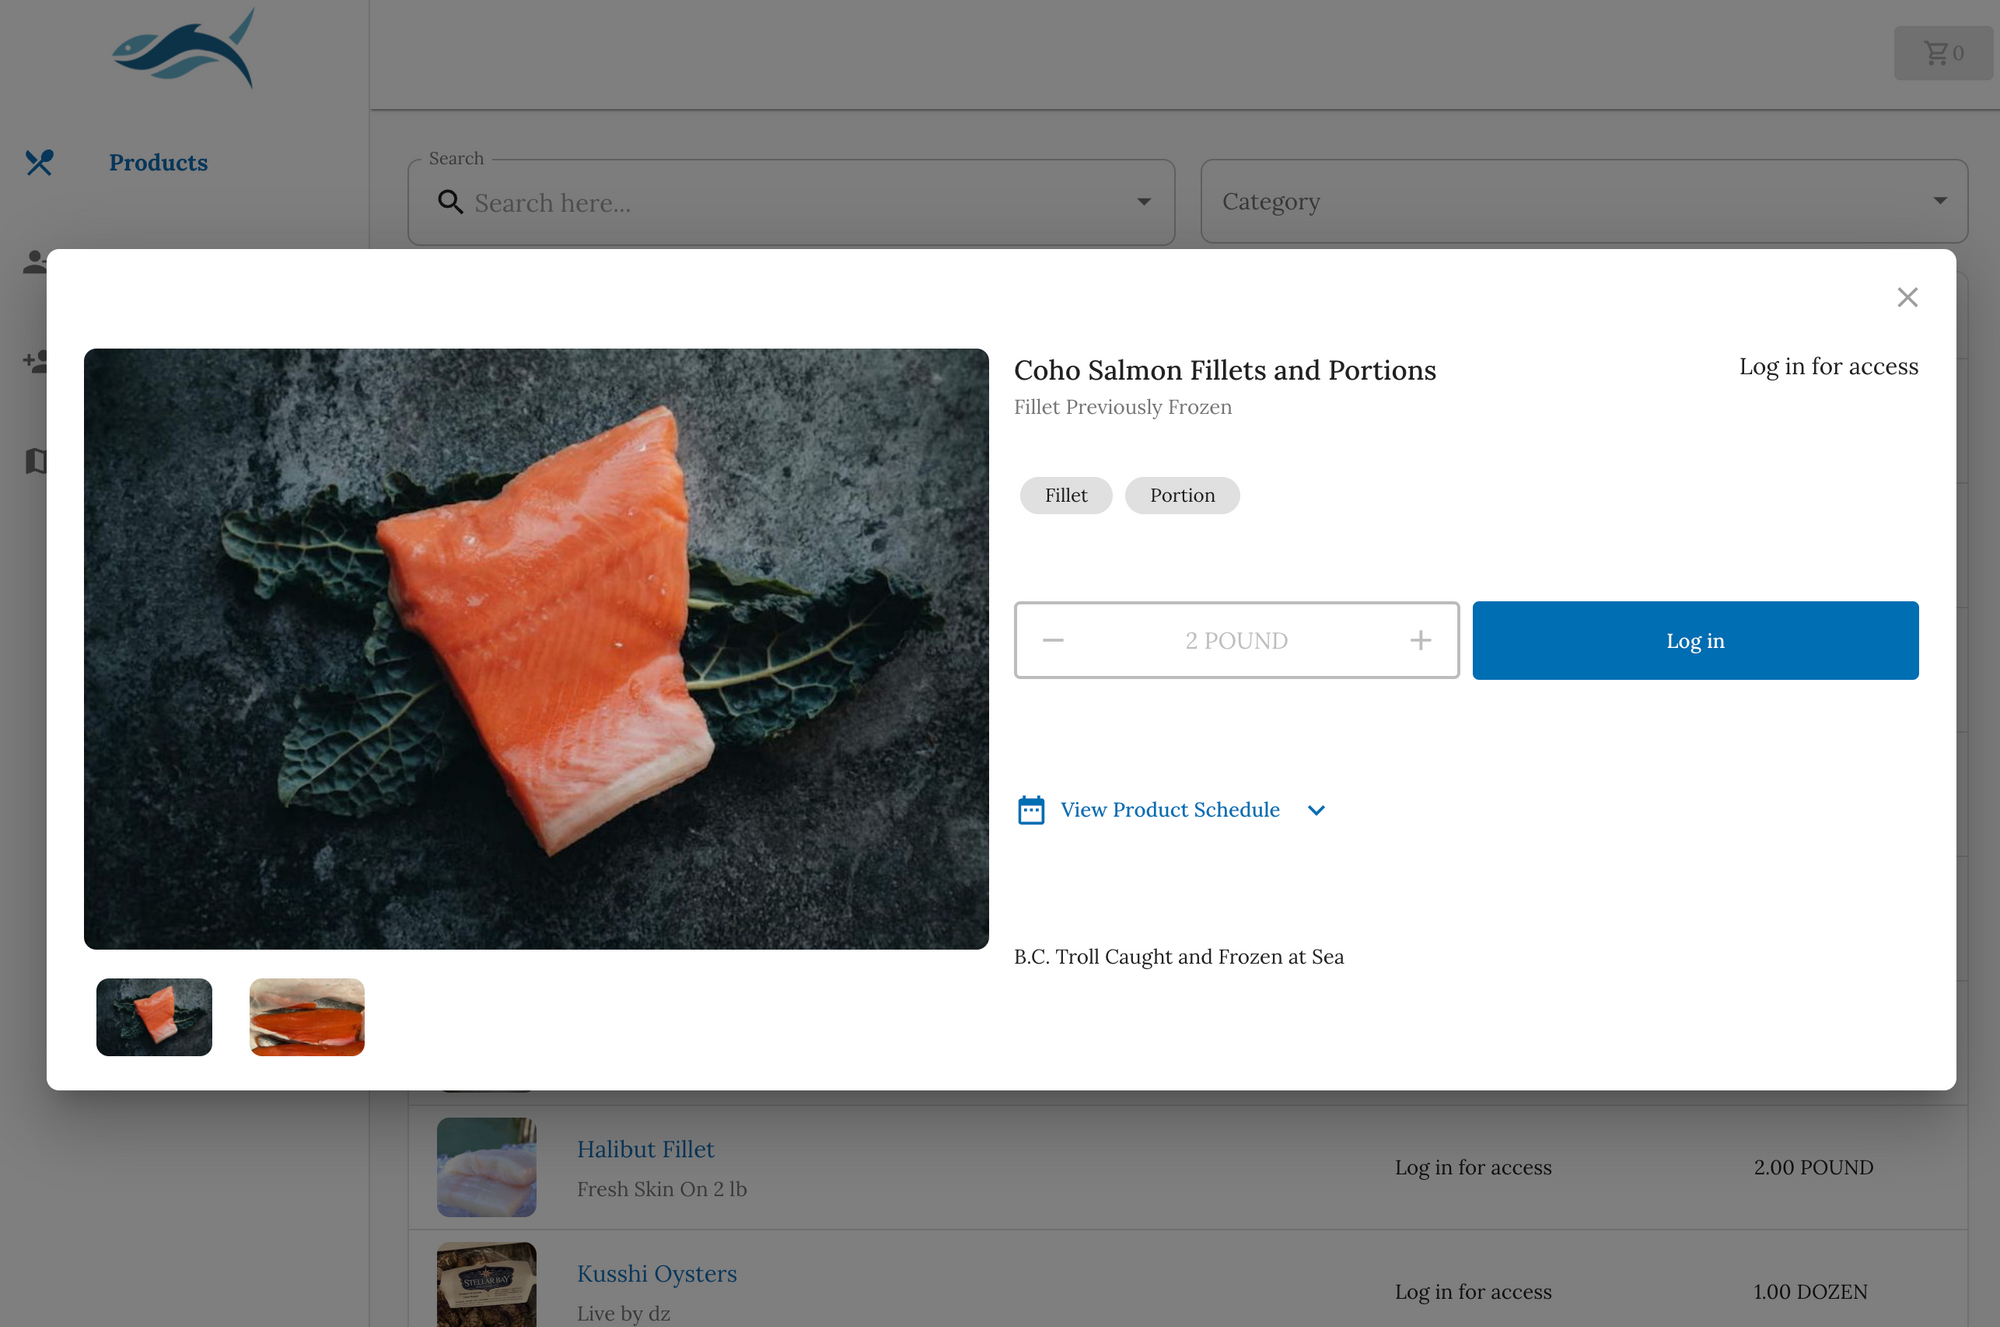Screen dimensions: 2000x1327
Task: Select the Fillet product option
Action: tap(1066, 495)
